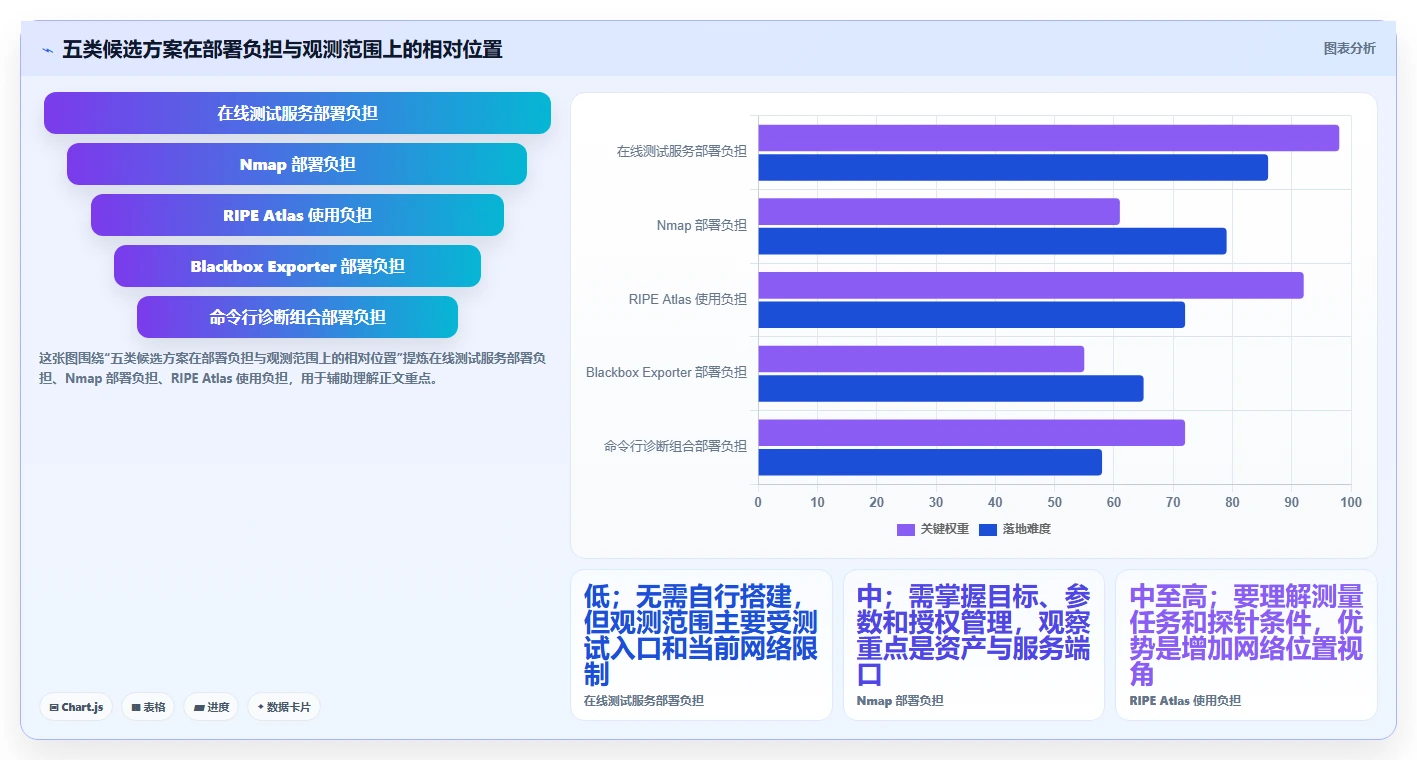Click the purple bar for Nmap 部署负担
The height and width of the screenshot is (760, 1417).
(x=939, y=212)
